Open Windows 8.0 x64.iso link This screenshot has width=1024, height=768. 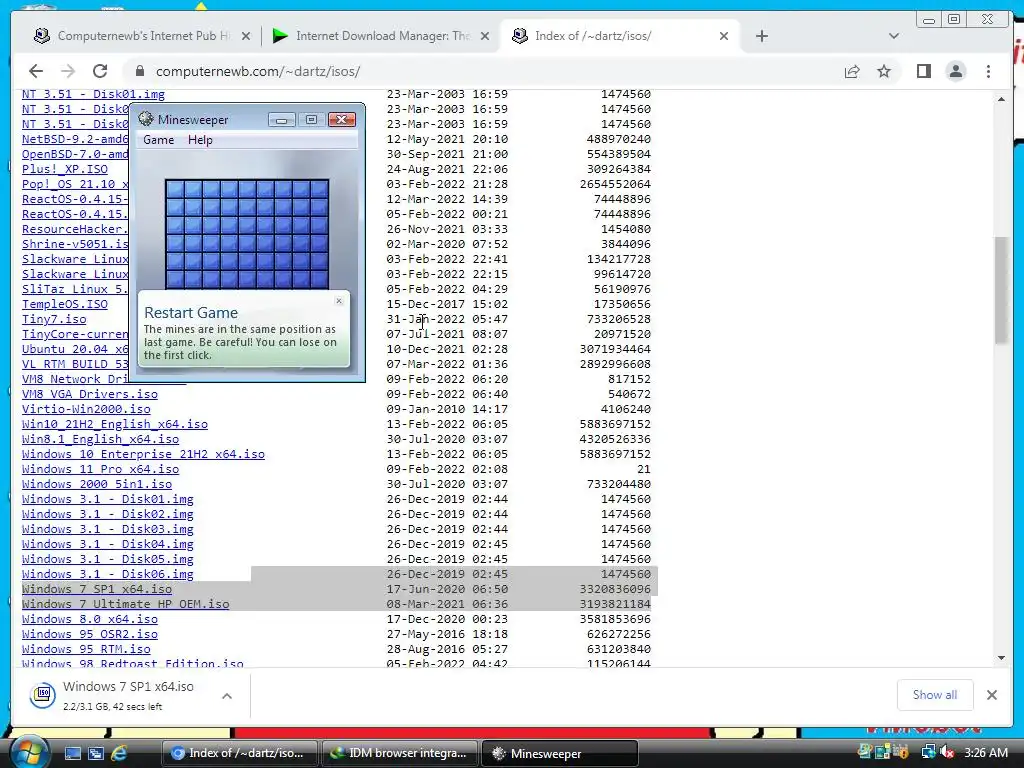tap(89, 620)
